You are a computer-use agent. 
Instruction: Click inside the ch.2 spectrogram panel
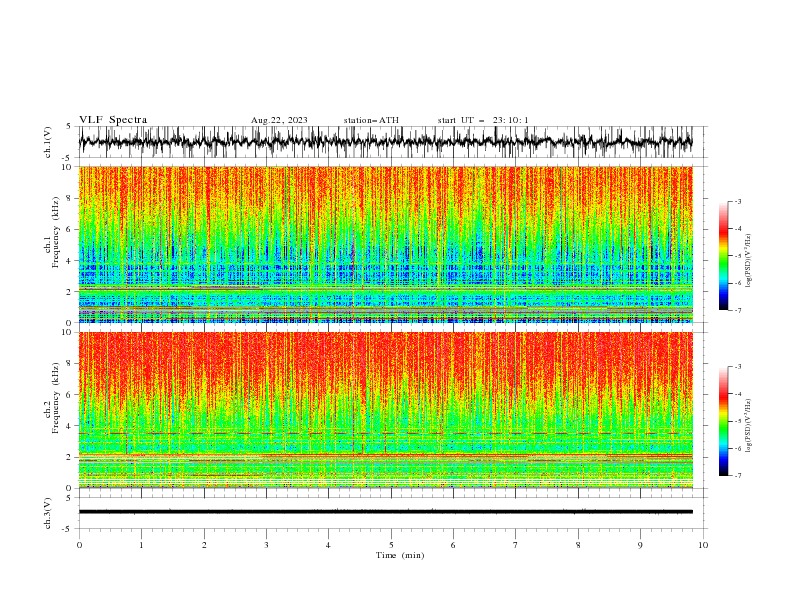click(385, 410)
